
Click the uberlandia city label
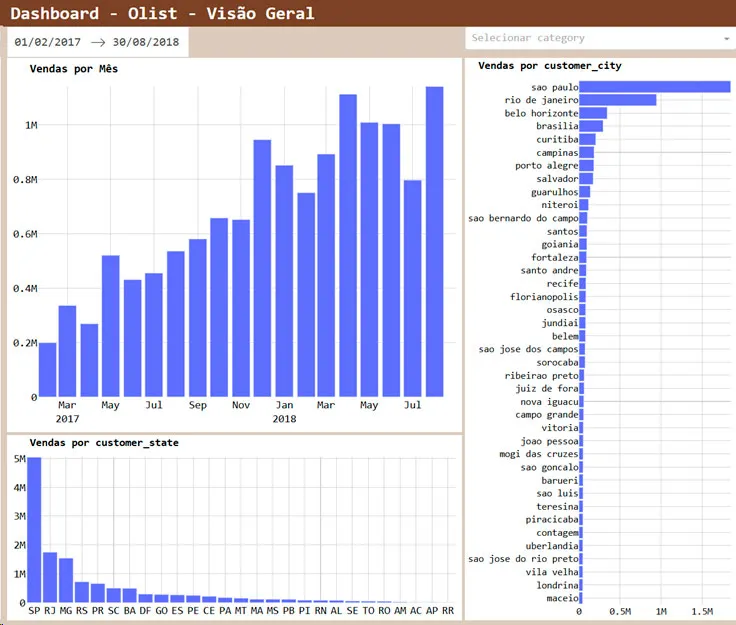tap(552, 546)
